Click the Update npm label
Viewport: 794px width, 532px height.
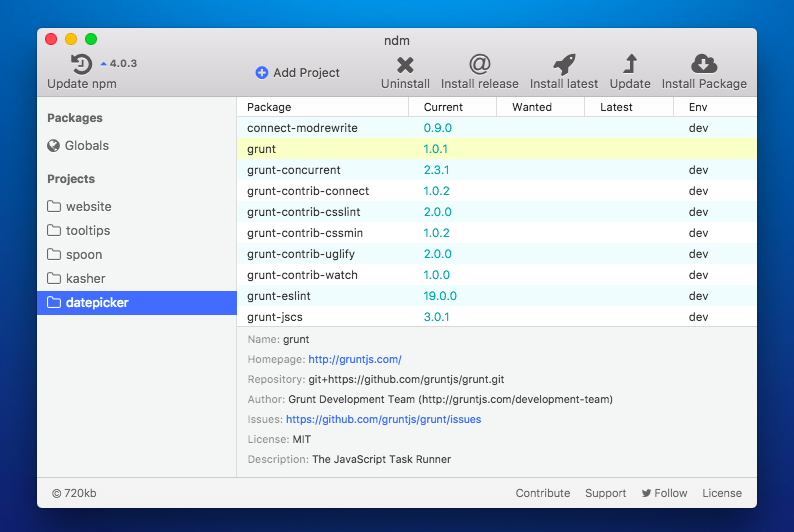coord(82,84)
